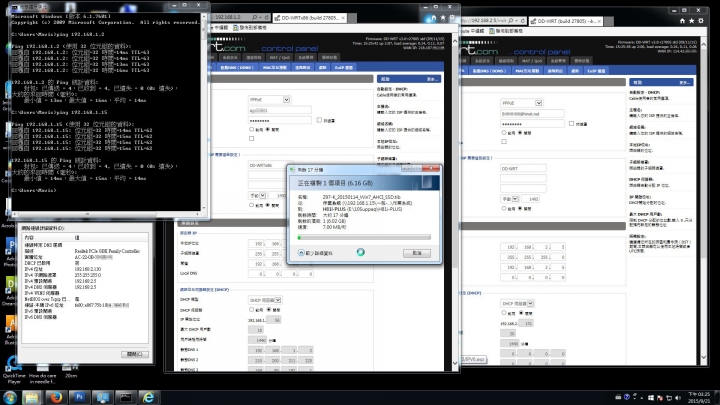Open the MAC sub-tab in left DD-WRT page
The image size is (720, 405).
[275, 68]
